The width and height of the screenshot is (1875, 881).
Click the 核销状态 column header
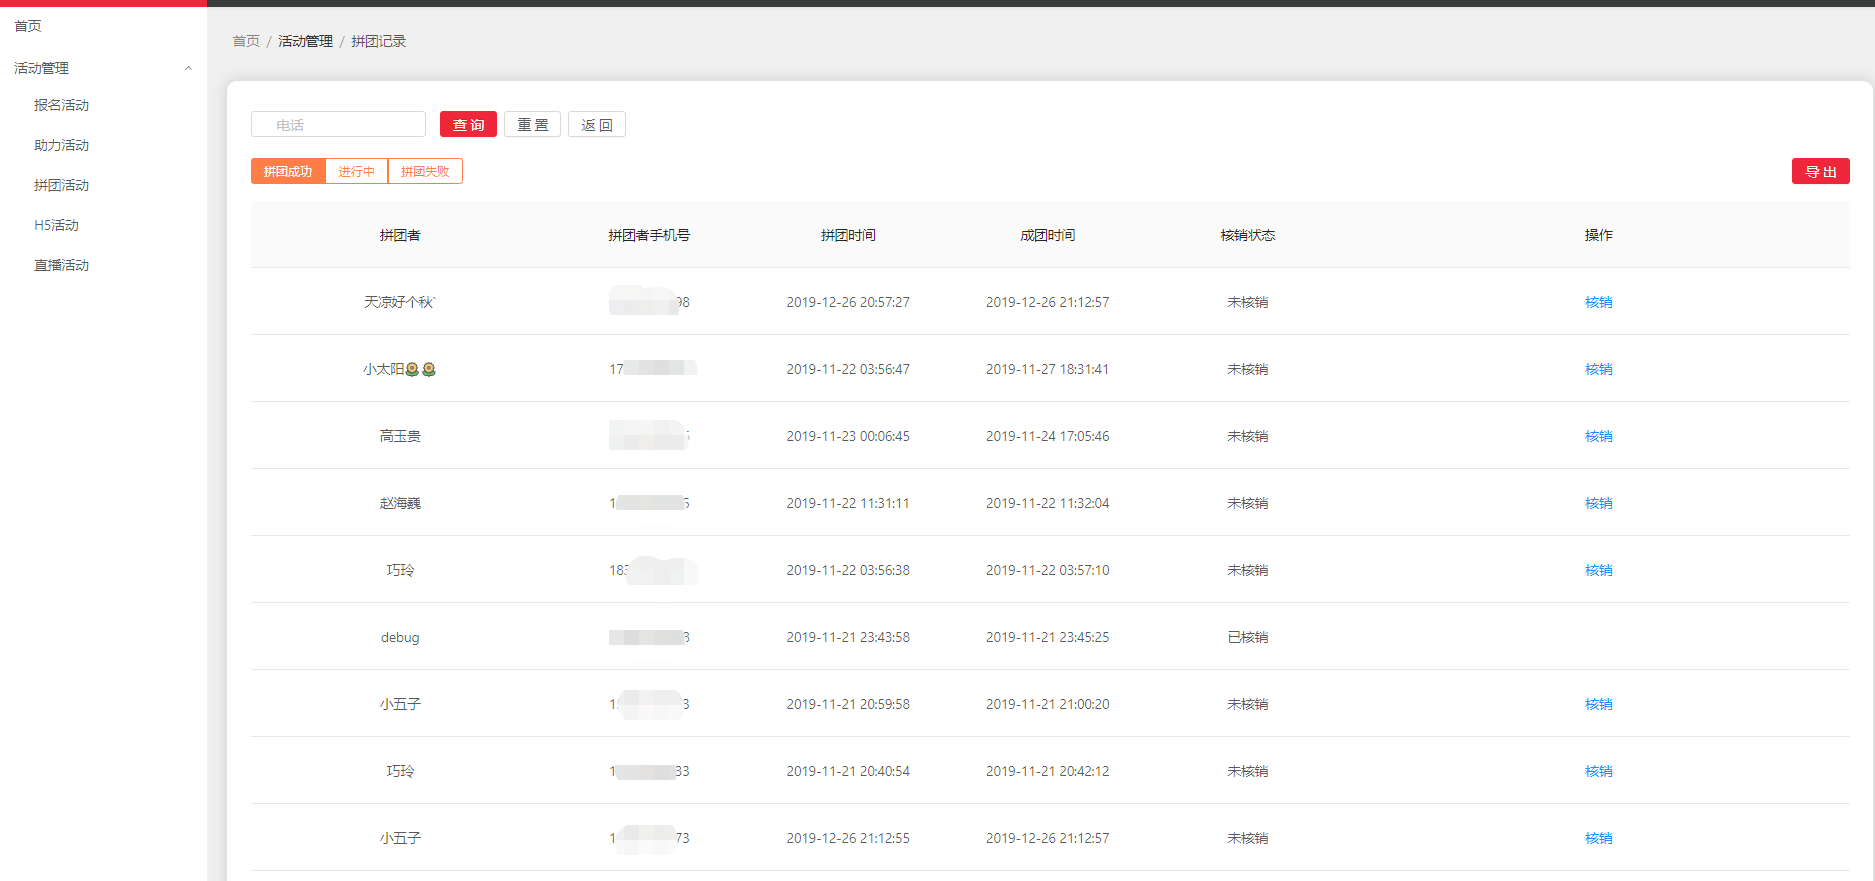pyautogui.click(x=1247, y=235)
